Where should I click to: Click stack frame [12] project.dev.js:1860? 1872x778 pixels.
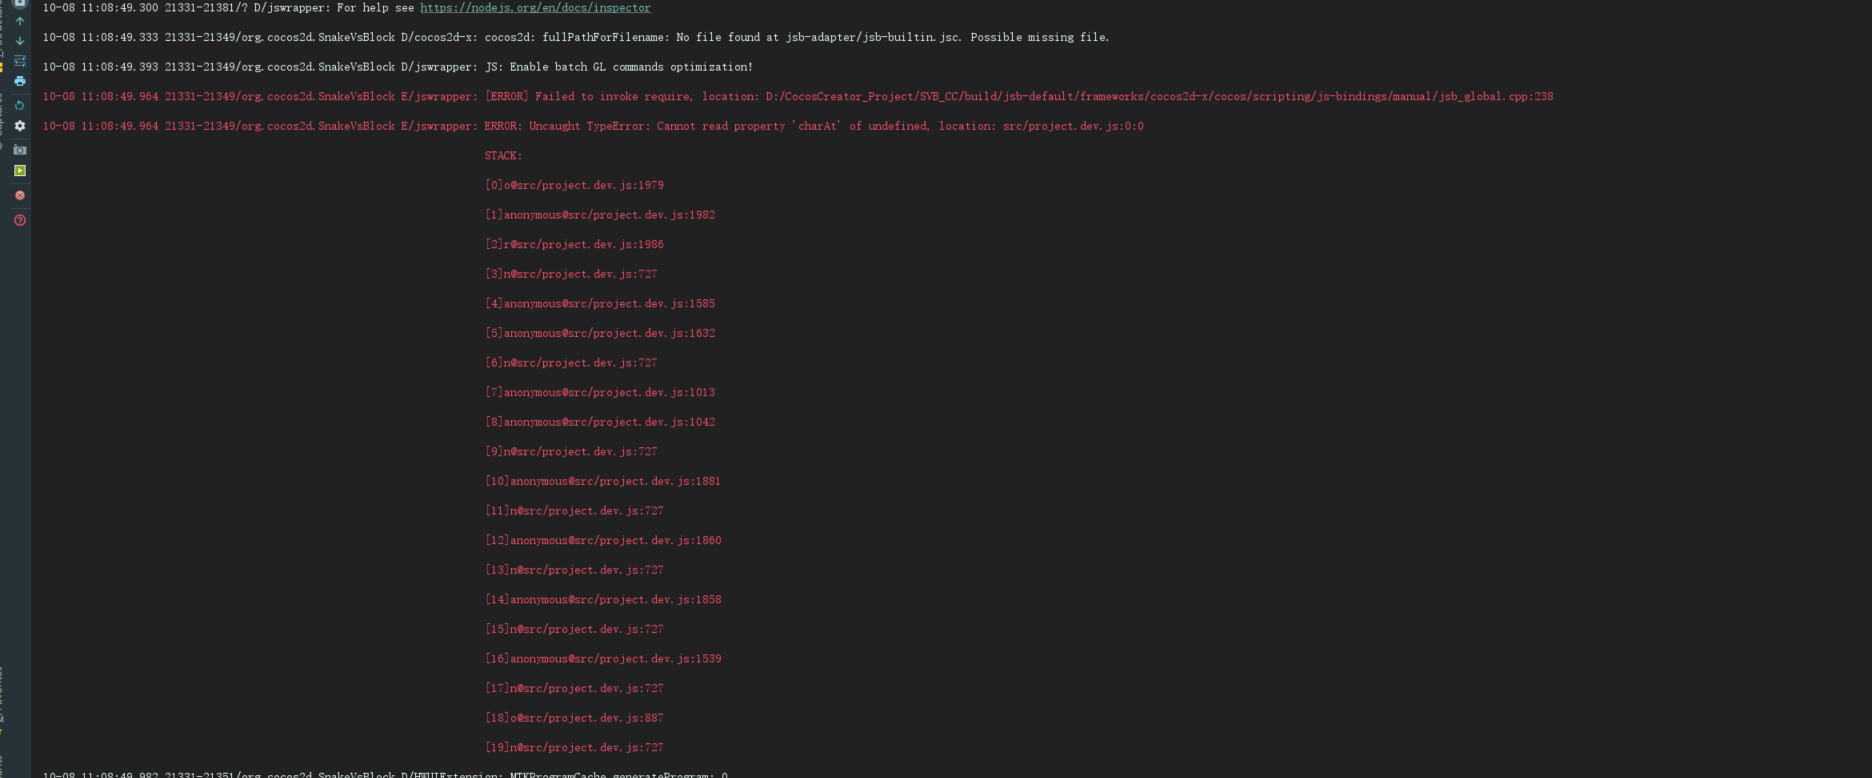(603, 540)
